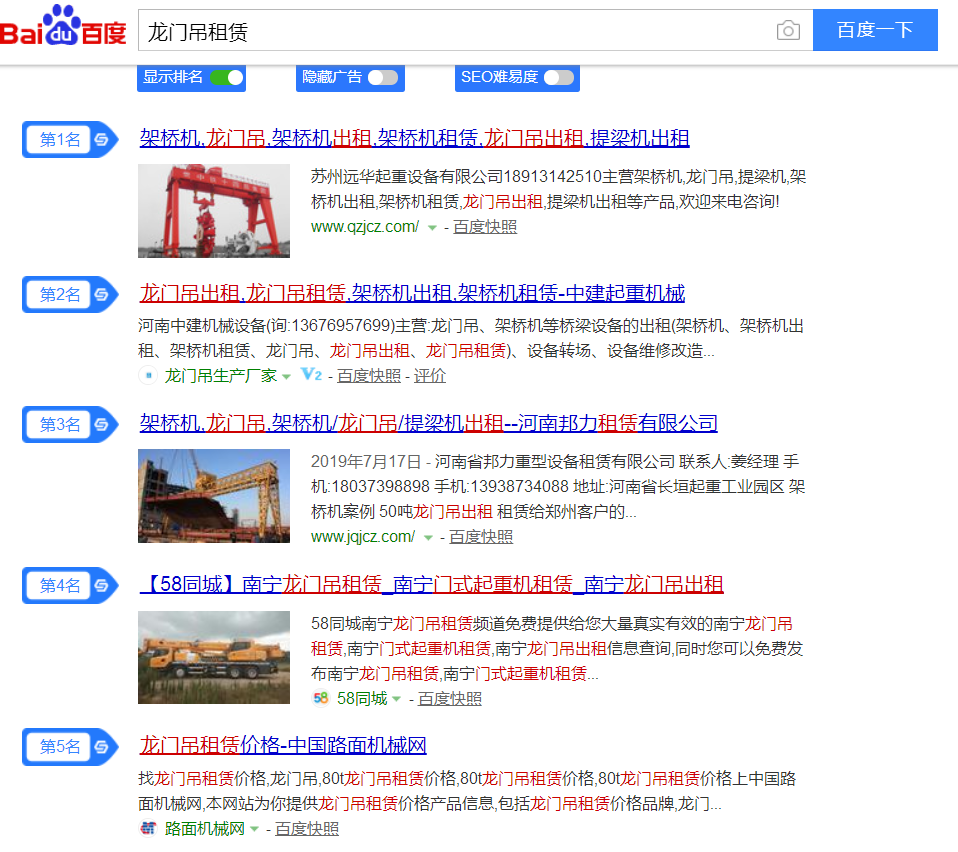The width and height of the screenshot is (958, 852).
Task: Toggle the 隐藏广告 switch
Action: pyautogui.click(x=383, y=78)
